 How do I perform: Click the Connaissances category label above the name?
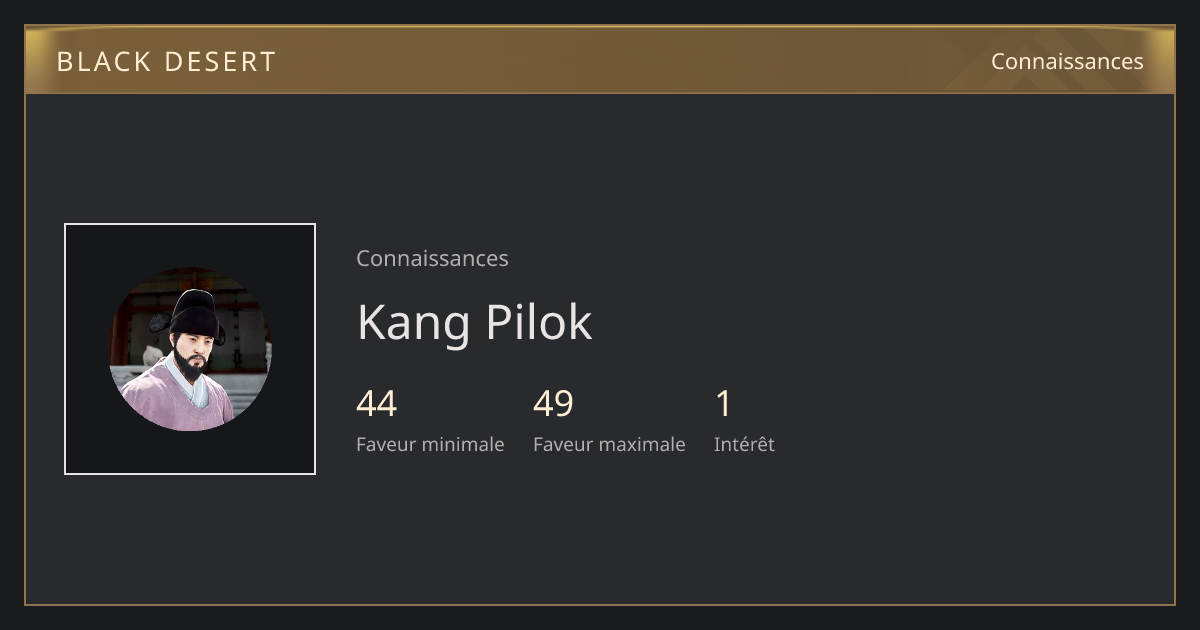(432, 258)
